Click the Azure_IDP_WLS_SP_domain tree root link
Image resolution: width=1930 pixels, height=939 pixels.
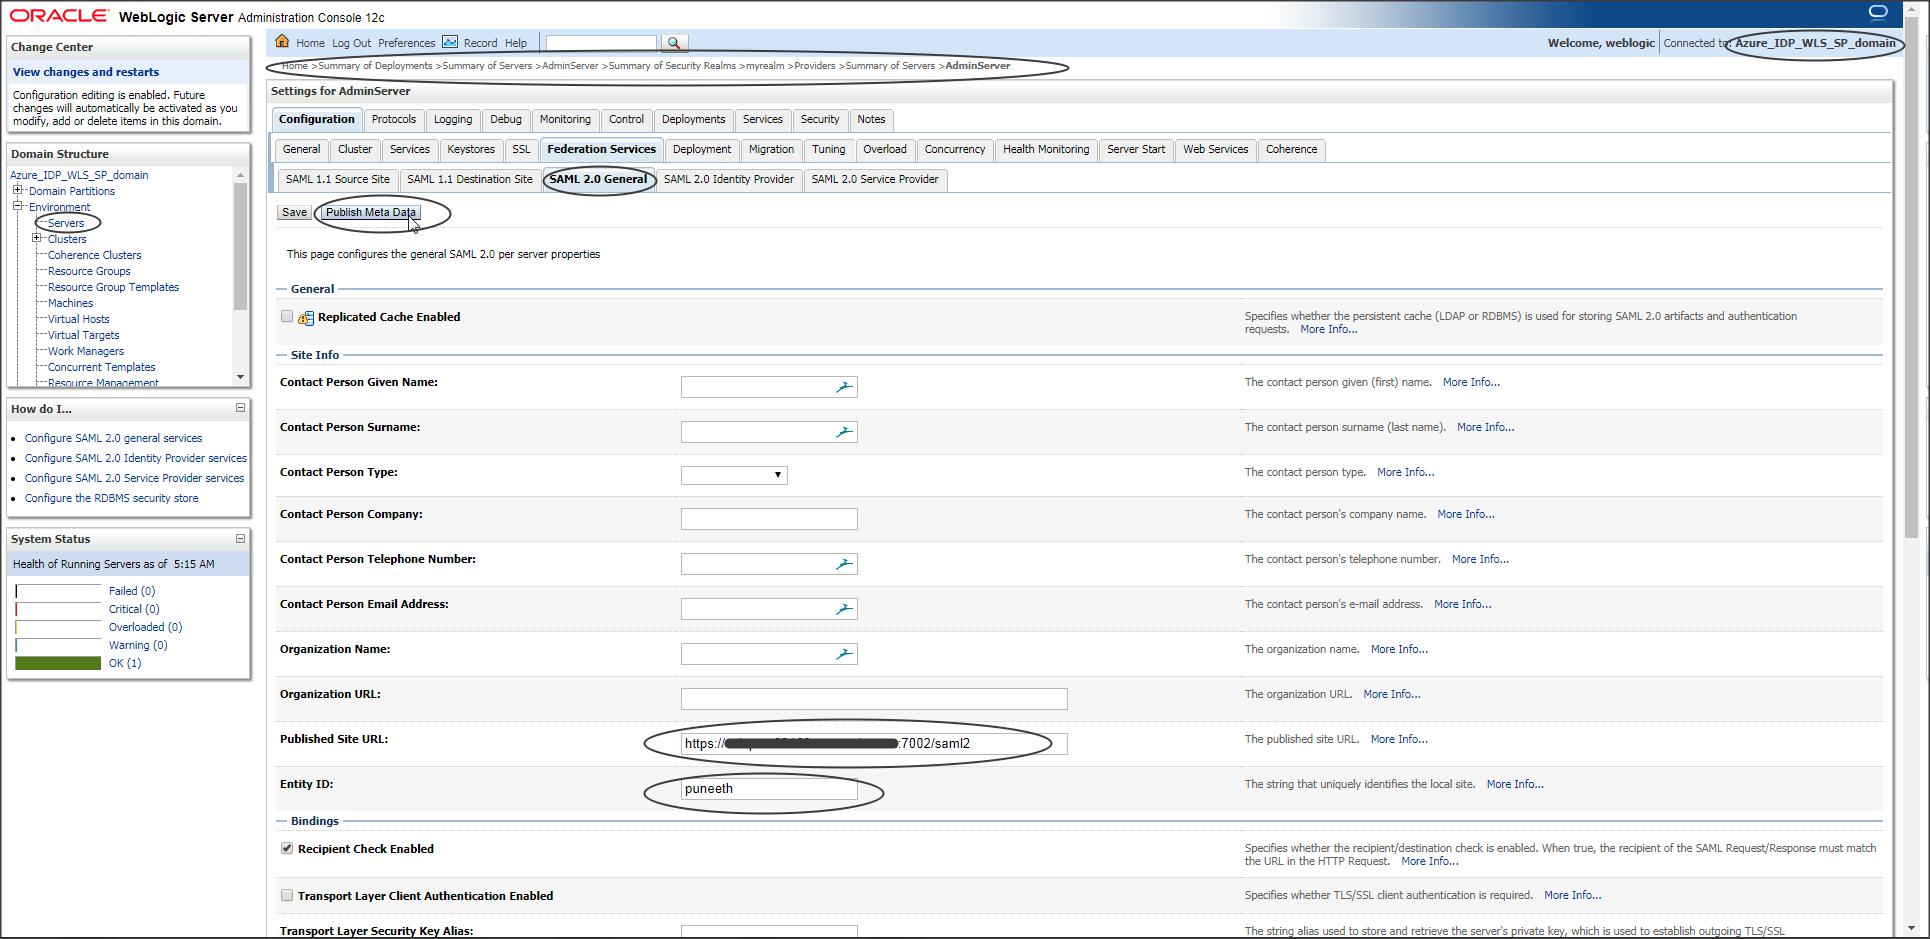click(79, 175)
